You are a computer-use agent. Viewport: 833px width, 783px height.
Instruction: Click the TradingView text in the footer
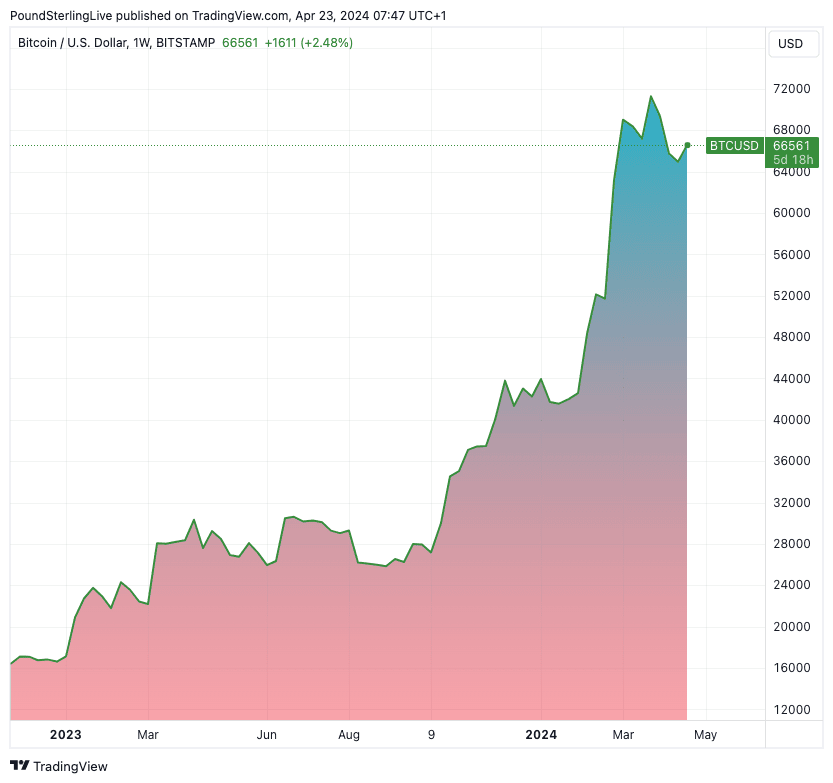[70, 767]
